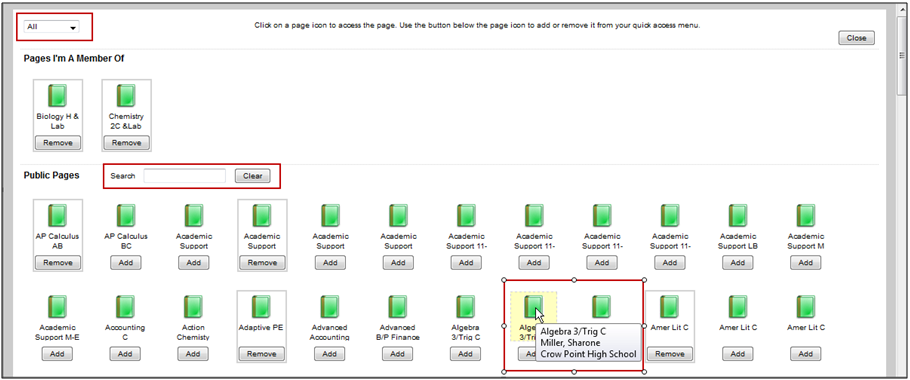Click the Public Pages search field
910x380 pixels.
(x=185, y=176)
